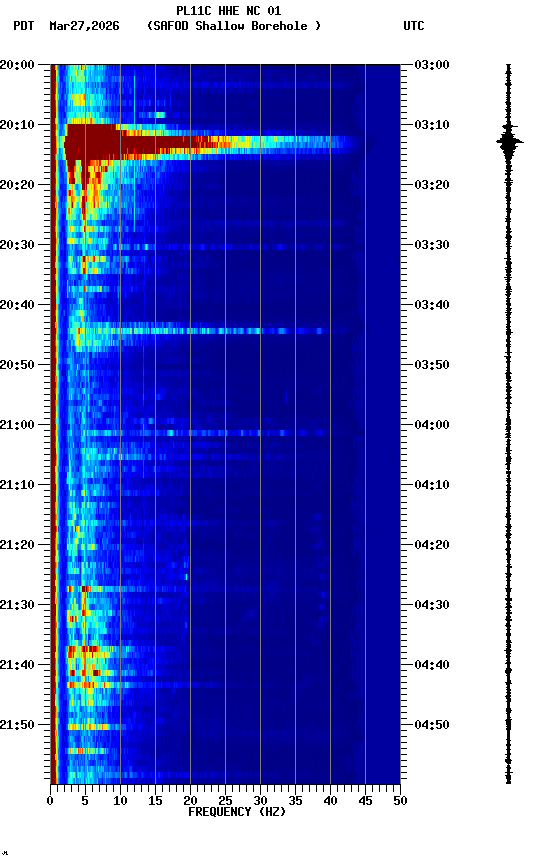Click the '20:20' PDT time label
The width and height of the screenshot is (552, 864).
(17, 185)
